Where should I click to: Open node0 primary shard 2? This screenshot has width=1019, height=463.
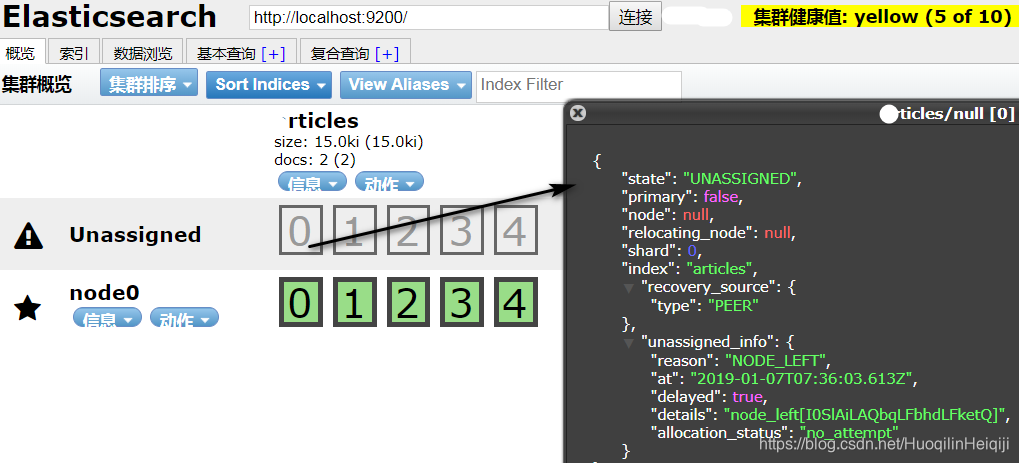[x=407, y=302]
